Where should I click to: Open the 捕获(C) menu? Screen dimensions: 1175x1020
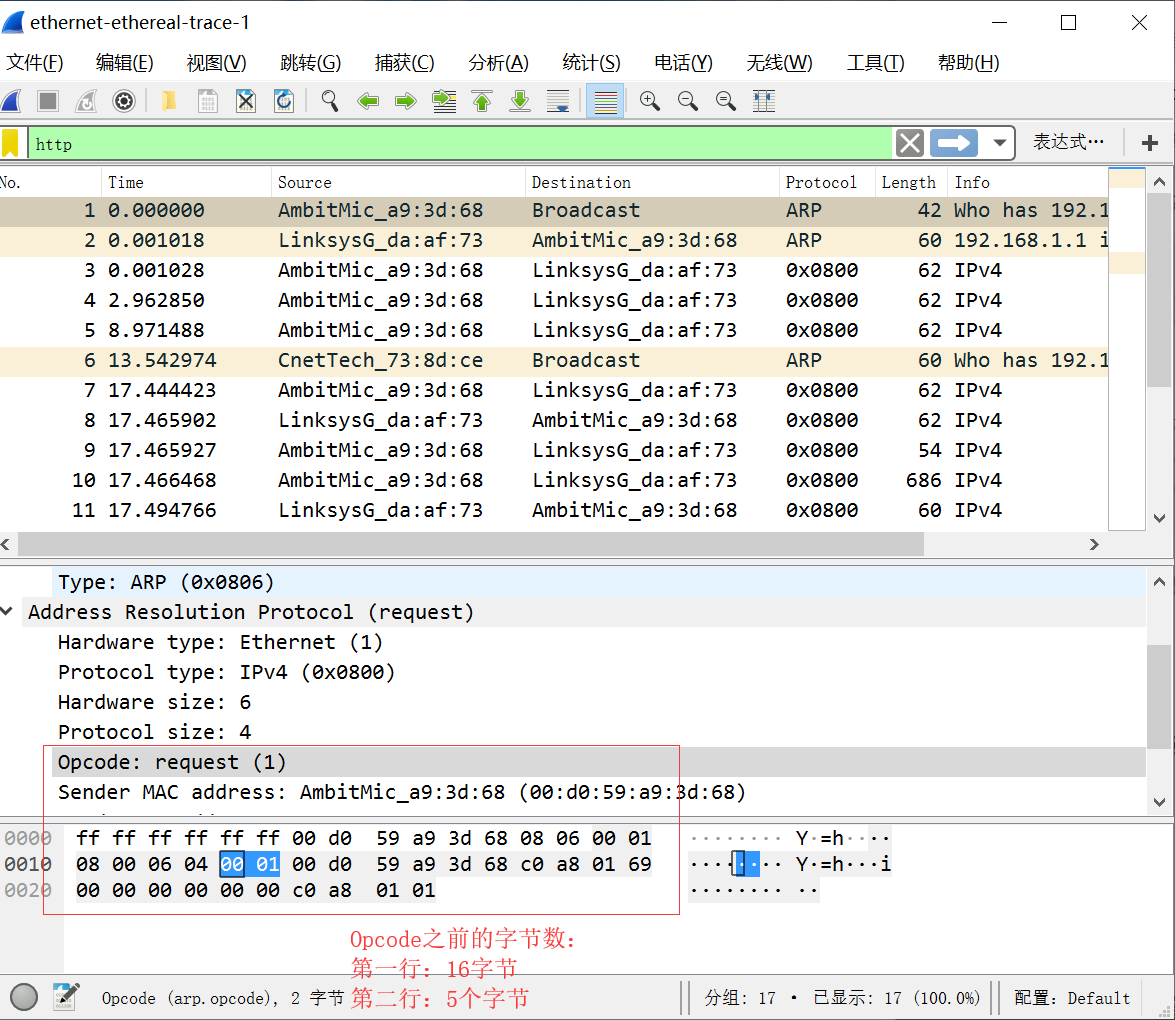coord(405,63)
